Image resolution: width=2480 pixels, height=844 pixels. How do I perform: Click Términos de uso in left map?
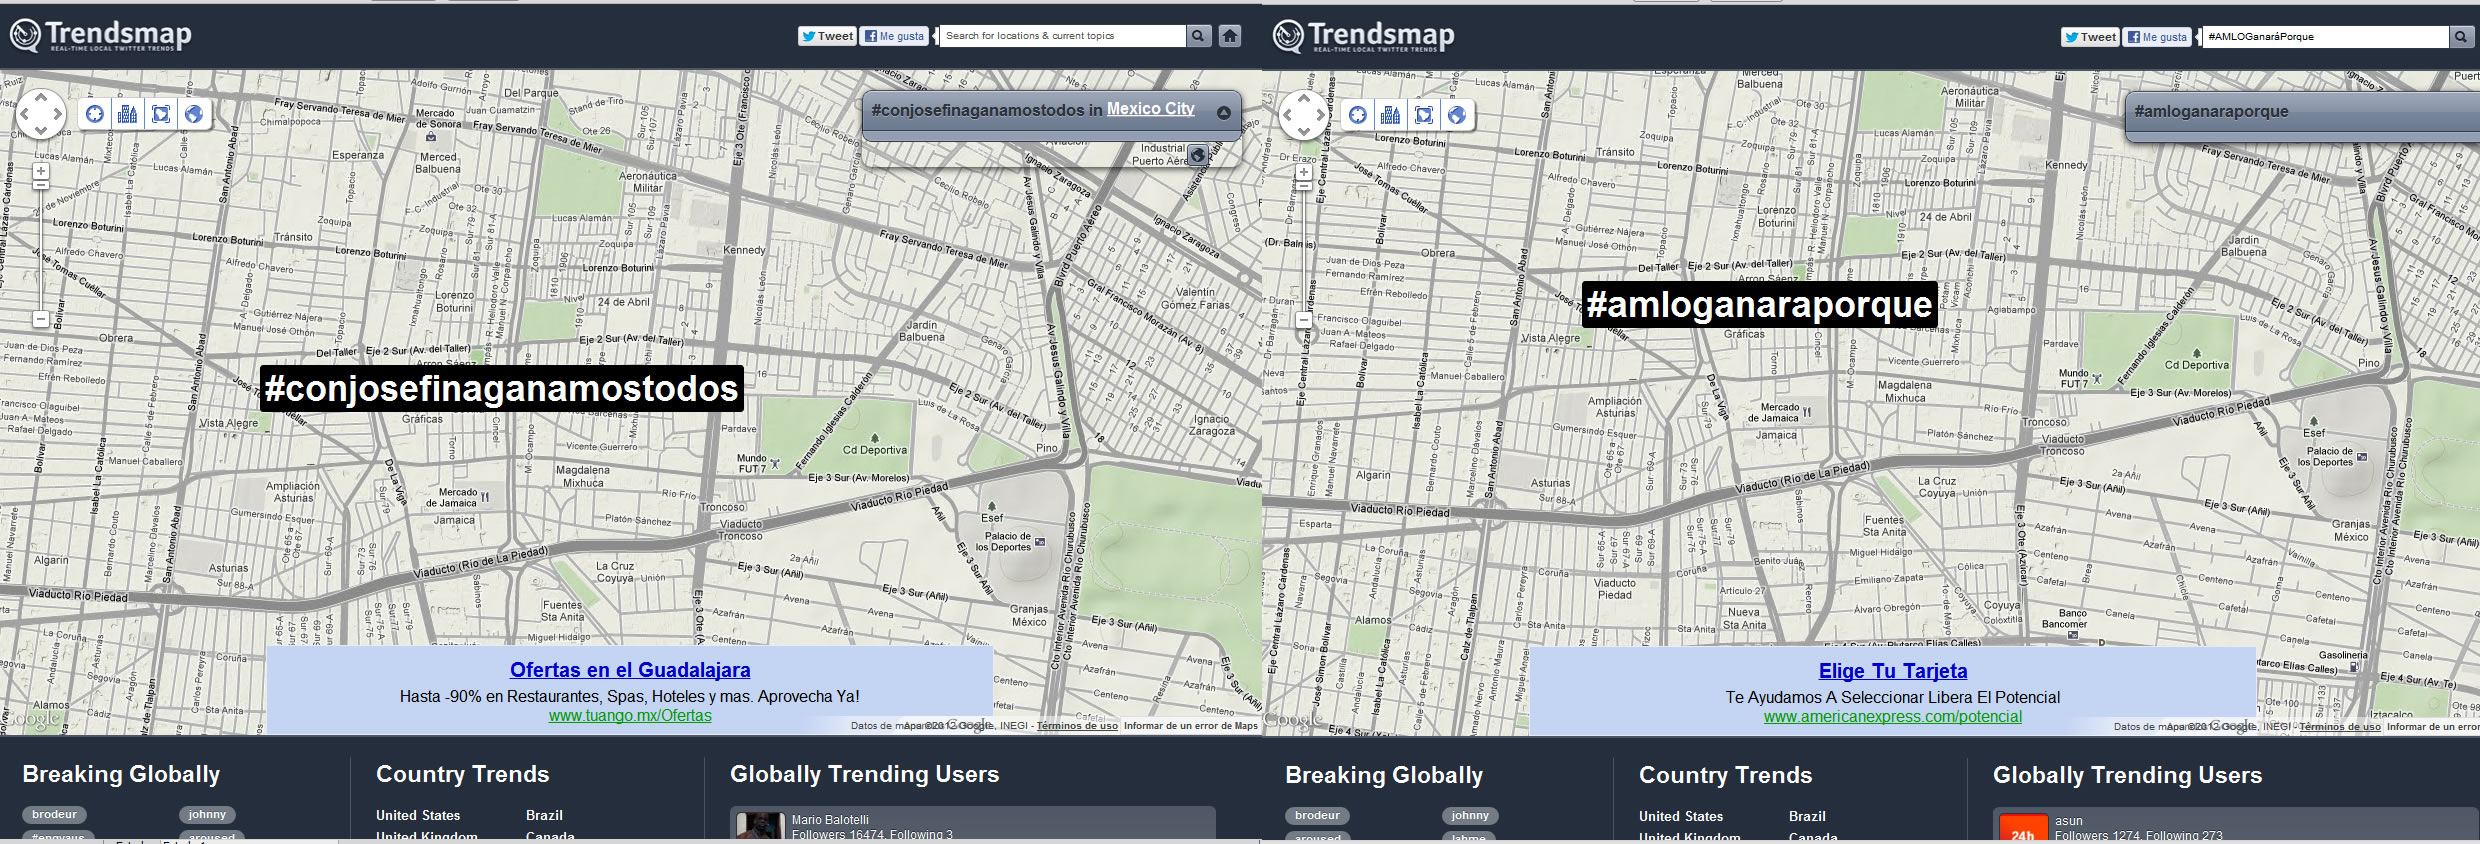click(x=1077, y=726)
